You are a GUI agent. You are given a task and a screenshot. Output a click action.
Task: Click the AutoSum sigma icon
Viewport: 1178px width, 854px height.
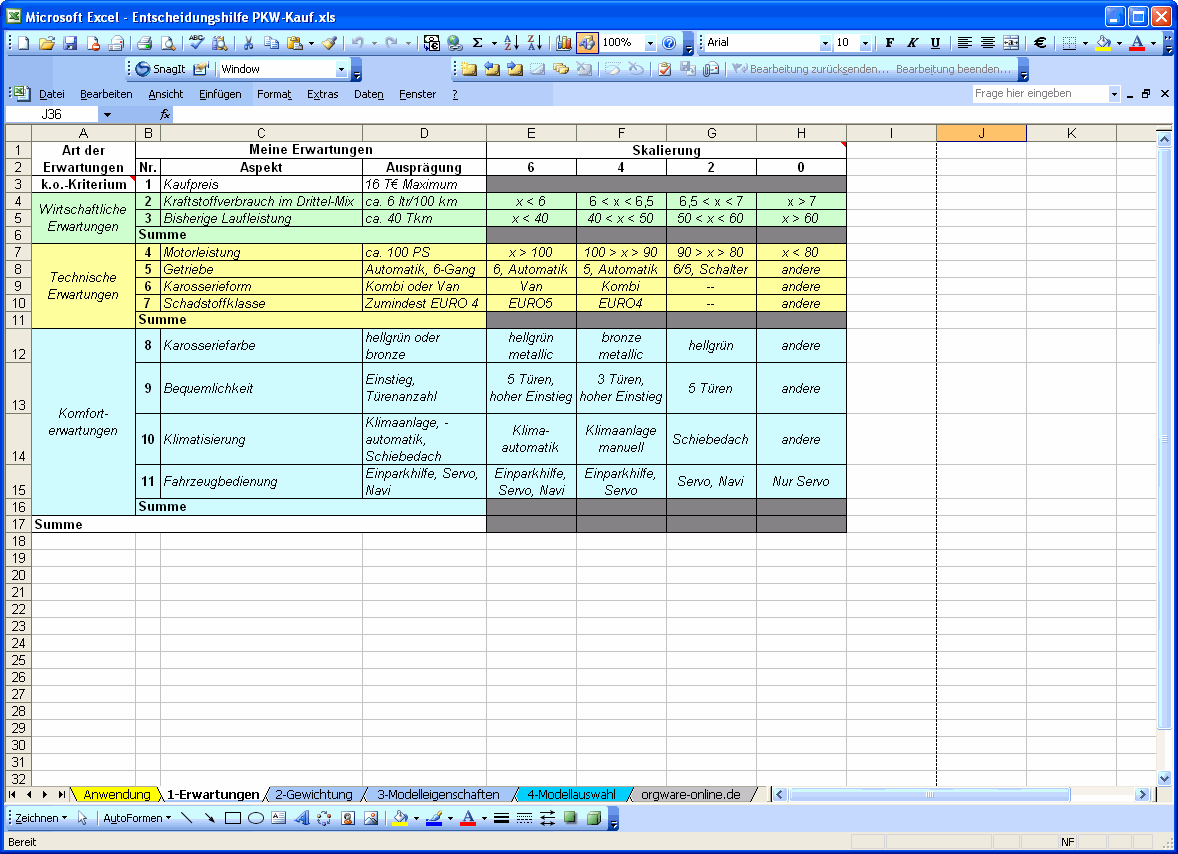(478, 43)
